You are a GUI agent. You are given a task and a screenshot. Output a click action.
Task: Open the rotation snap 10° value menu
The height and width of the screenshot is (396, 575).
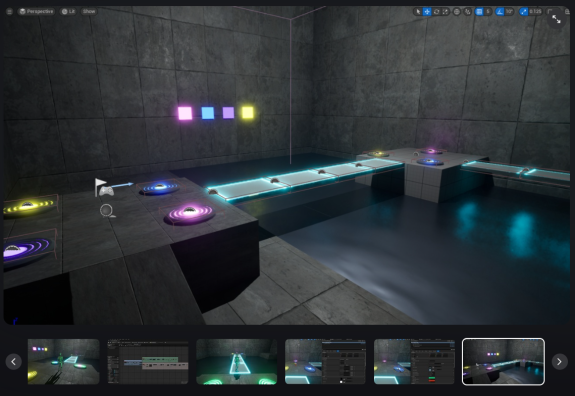click(x=509, y=11)
